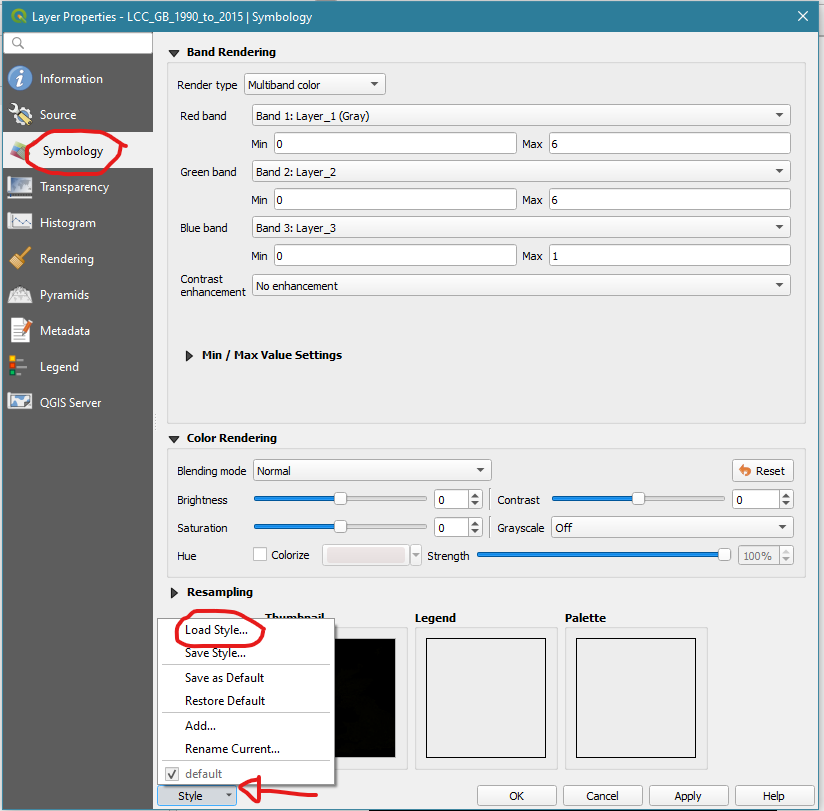
Task: Enable the Colorize checkbox
Action: (x=260, y=555)
